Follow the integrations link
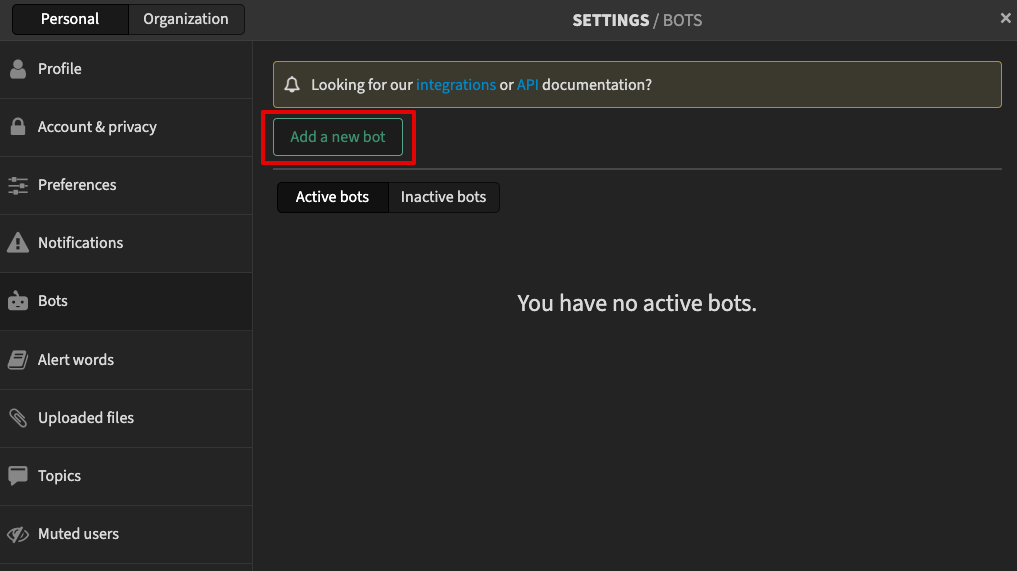The height and width of the screenshot is (571, 1017). 456,85
